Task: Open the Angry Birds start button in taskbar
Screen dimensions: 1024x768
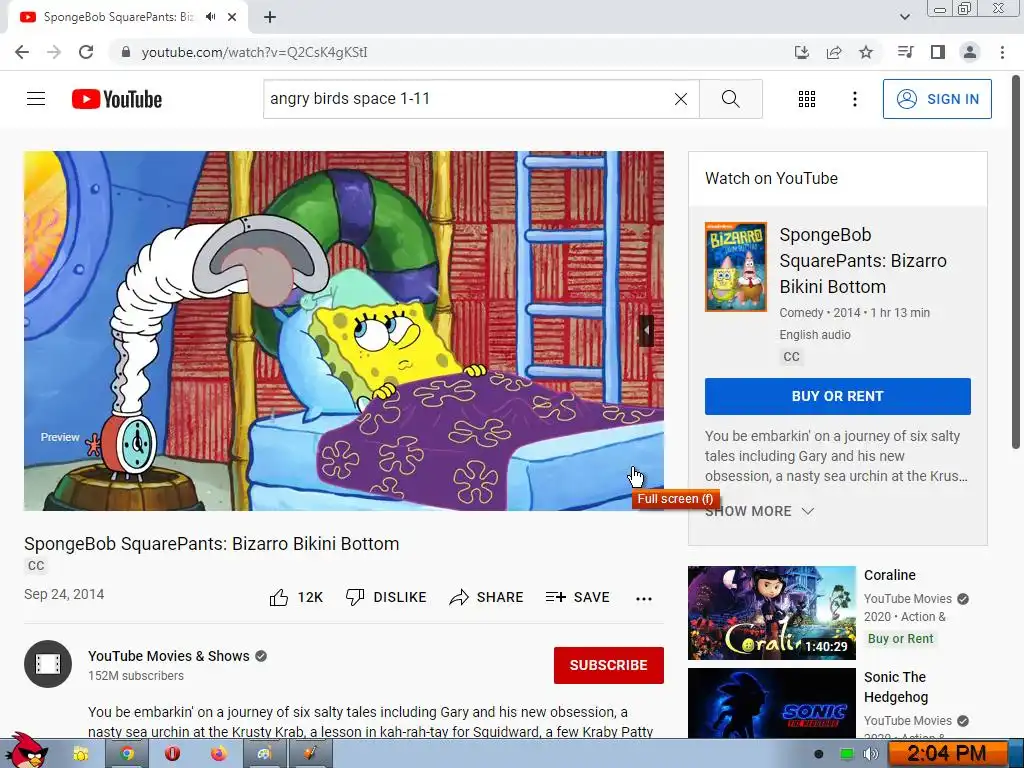Action: 26,751
